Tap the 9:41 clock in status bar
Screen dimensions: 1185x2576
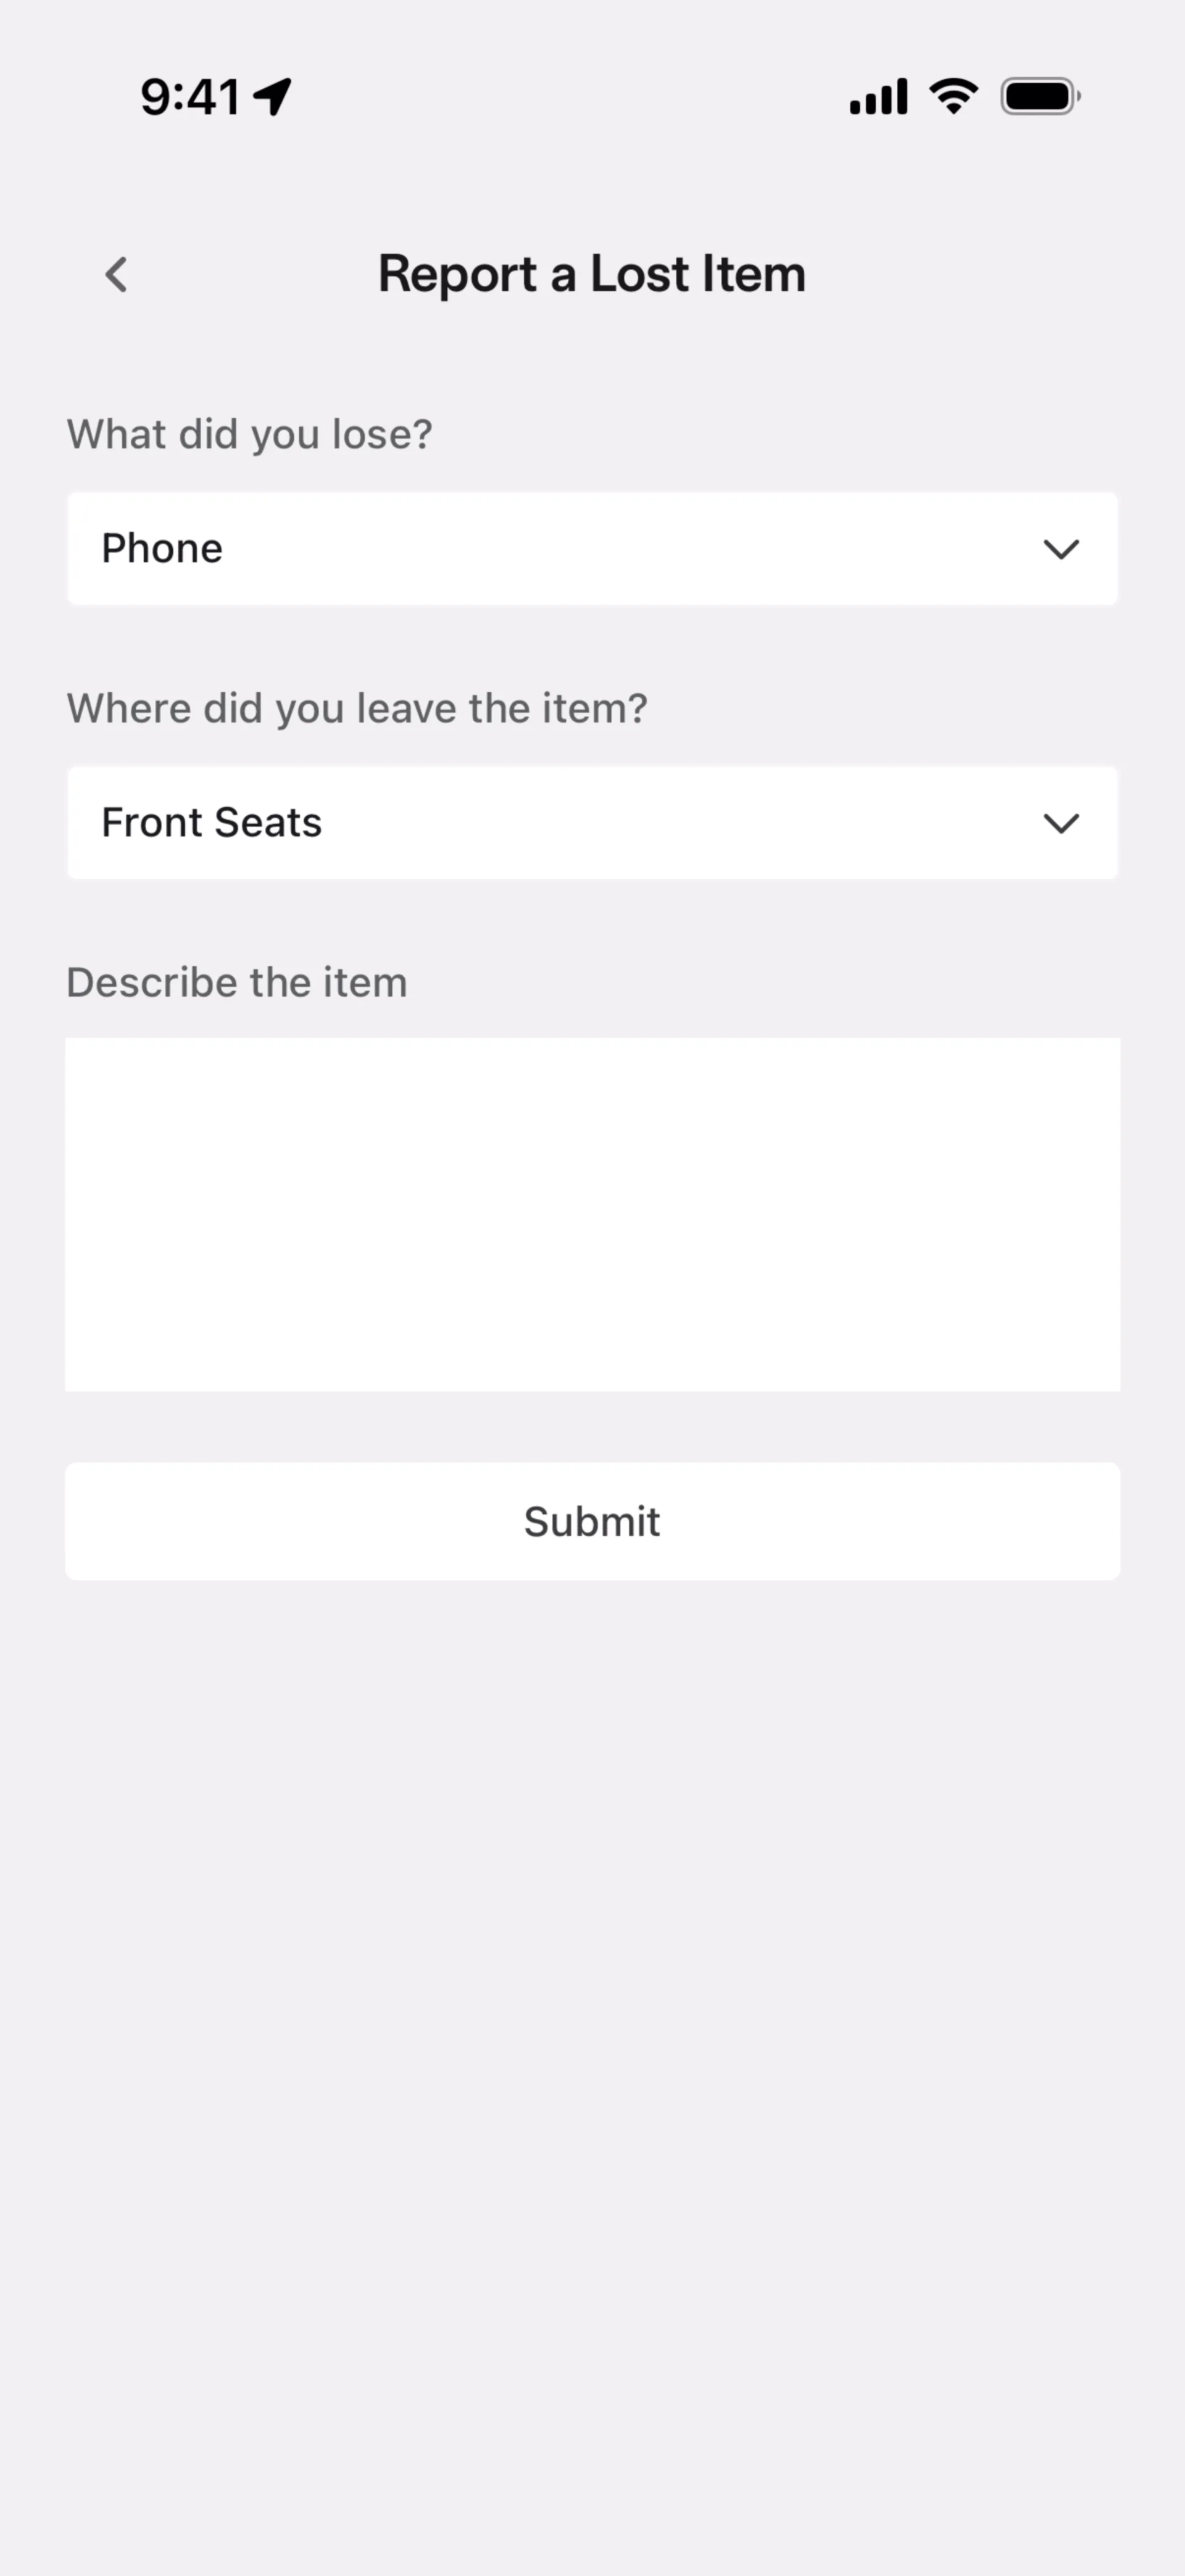tap(190, 97)
